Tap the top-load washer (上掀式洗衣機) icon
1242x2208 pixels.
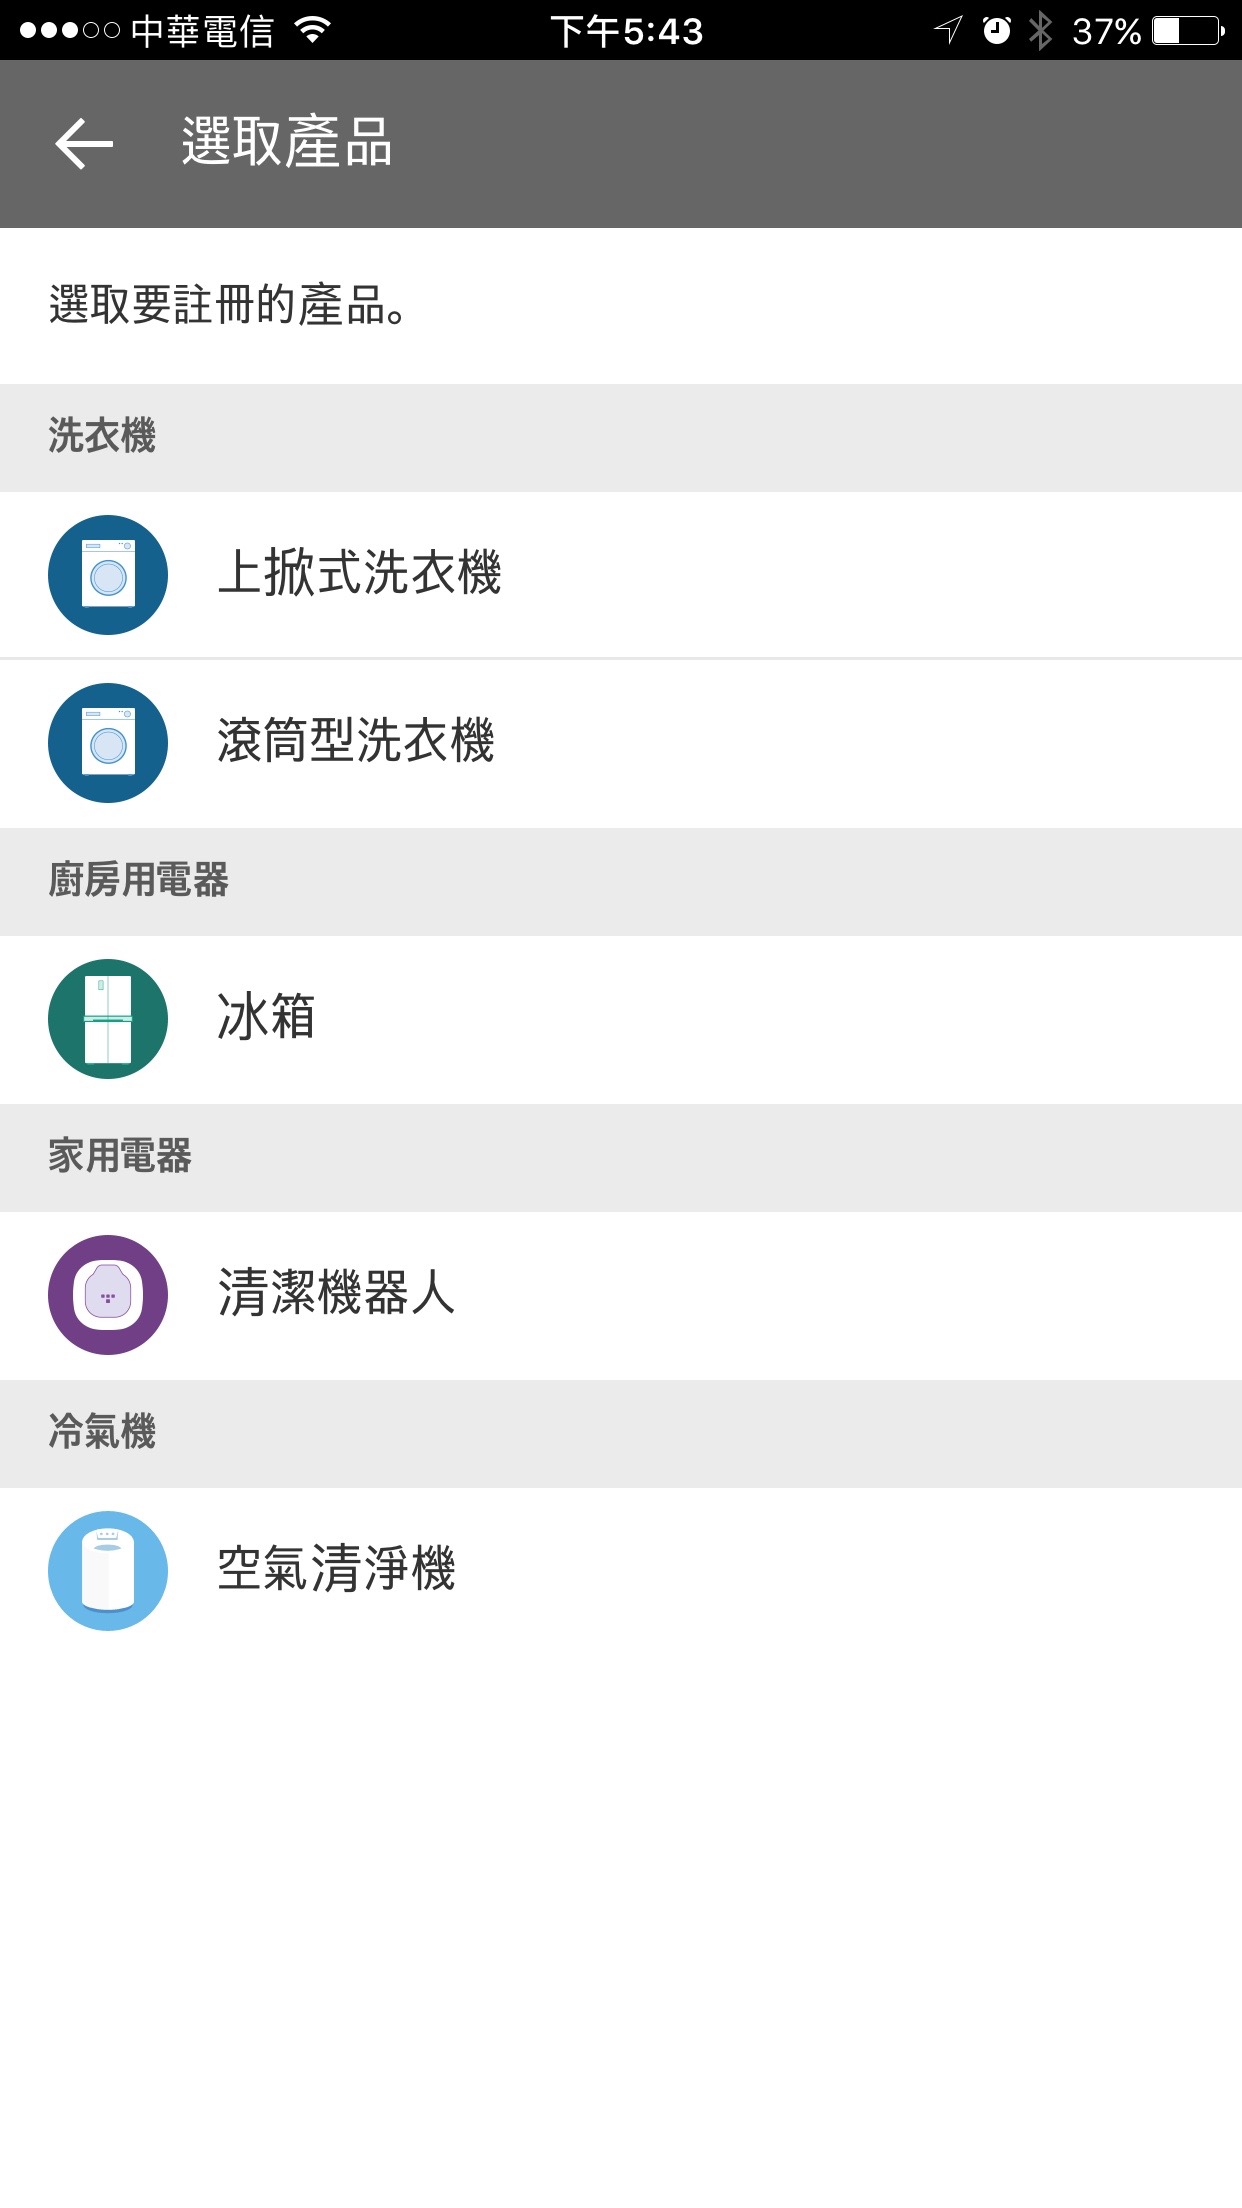(x=108, y=575)
